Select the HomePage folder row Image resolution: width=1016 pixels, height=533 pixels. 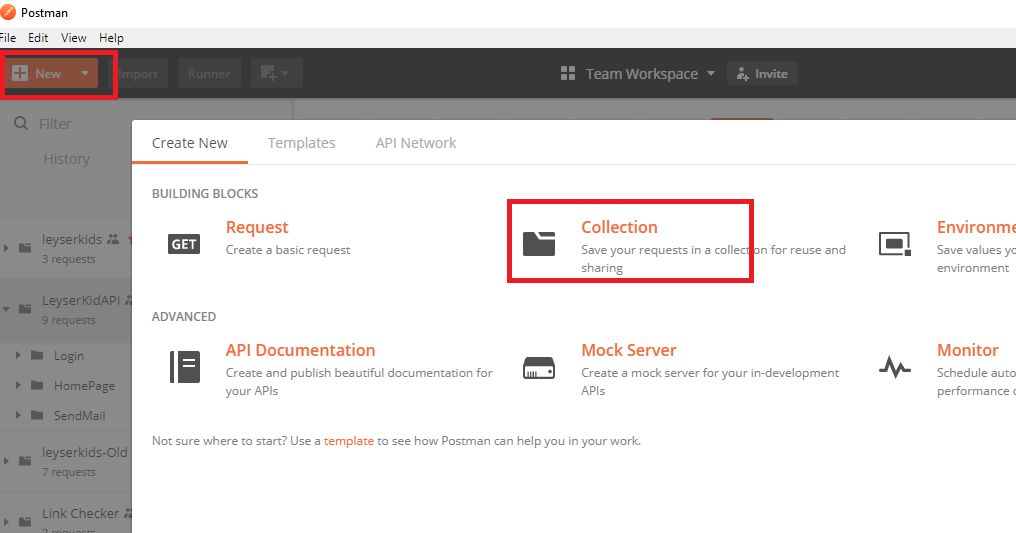point(65,385)
